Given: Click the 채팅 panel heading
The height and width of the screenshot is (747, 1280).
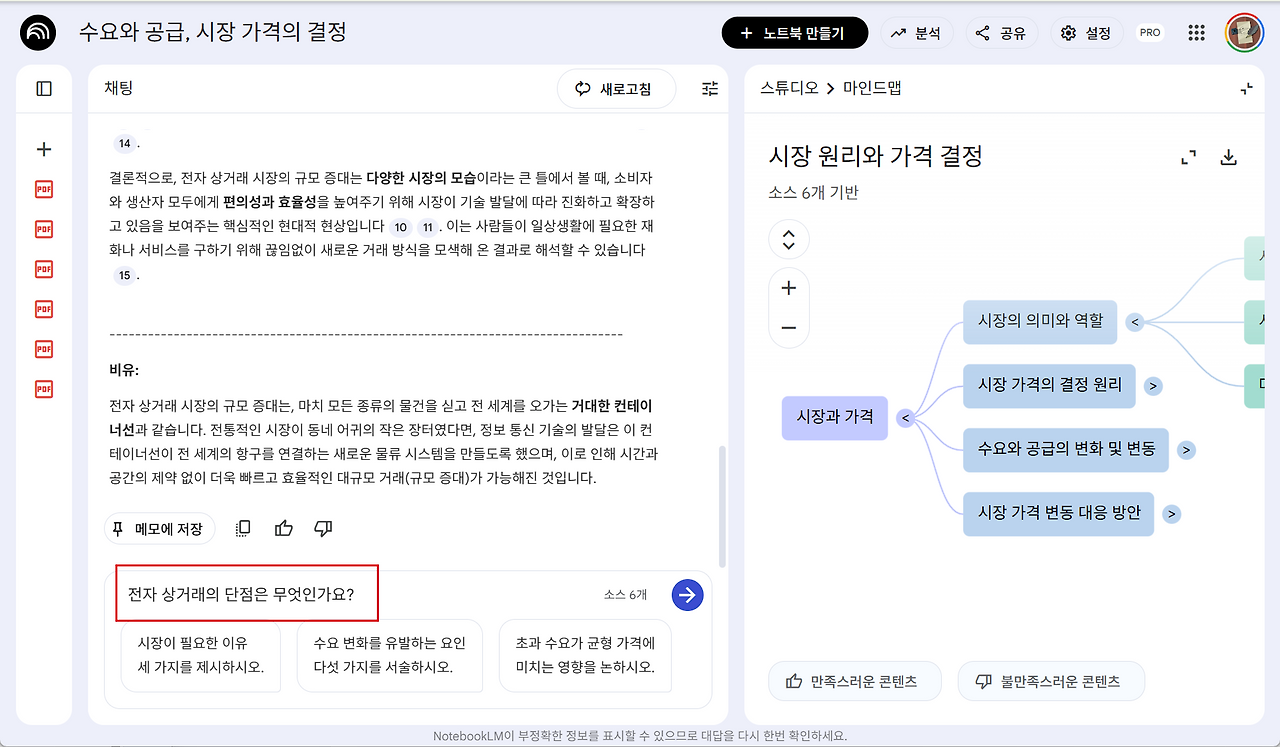Looking at the screenshot, I should (x=118, y=88).
